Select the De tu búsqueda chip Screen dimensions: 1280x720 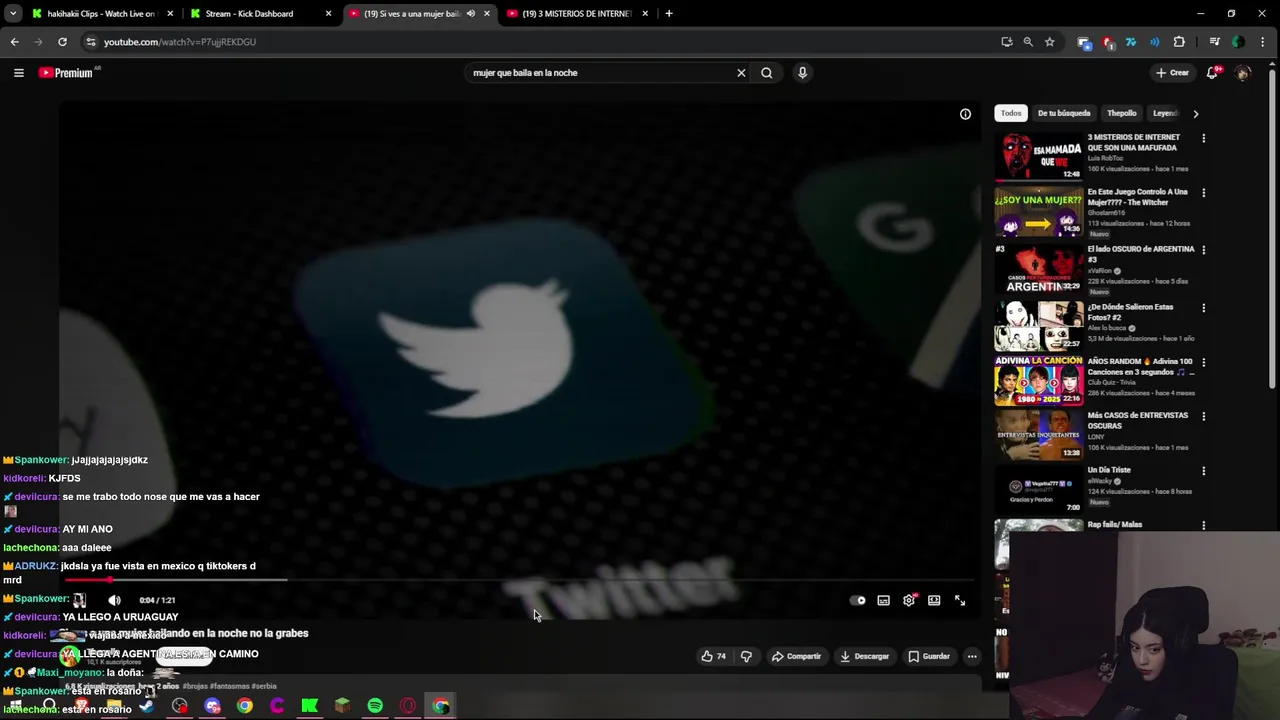tap(1064, 113)
